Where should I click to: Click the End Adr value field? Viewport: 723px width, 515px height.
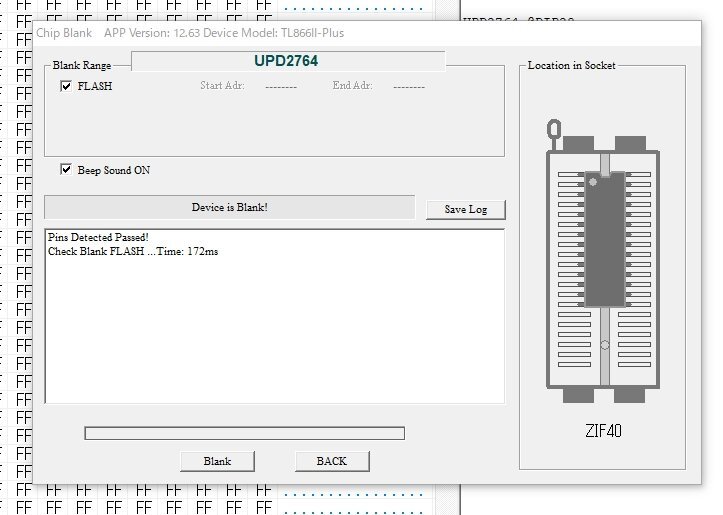(409, 86)
